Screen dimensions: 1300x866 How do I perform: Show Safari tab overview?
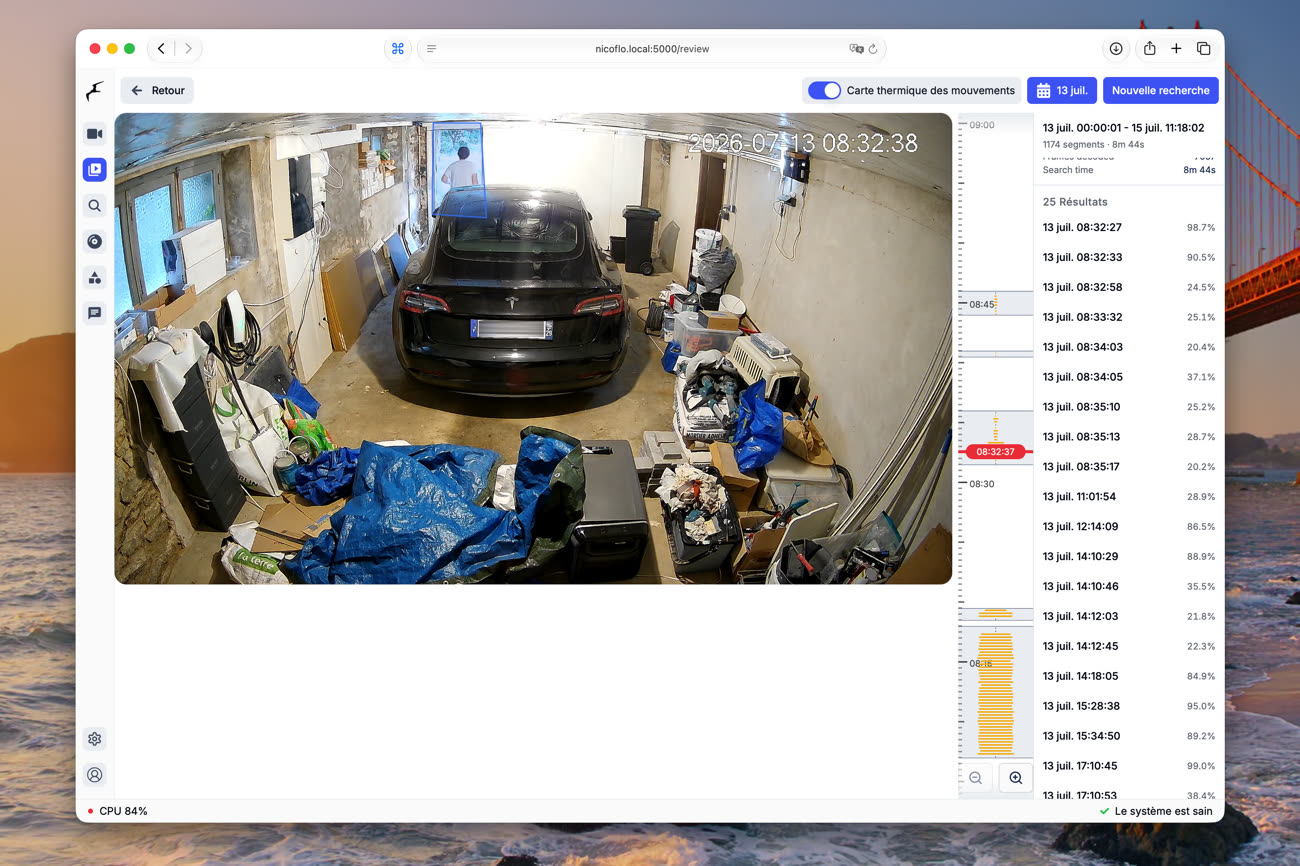pyautogui.click(x=1203, y=48)
